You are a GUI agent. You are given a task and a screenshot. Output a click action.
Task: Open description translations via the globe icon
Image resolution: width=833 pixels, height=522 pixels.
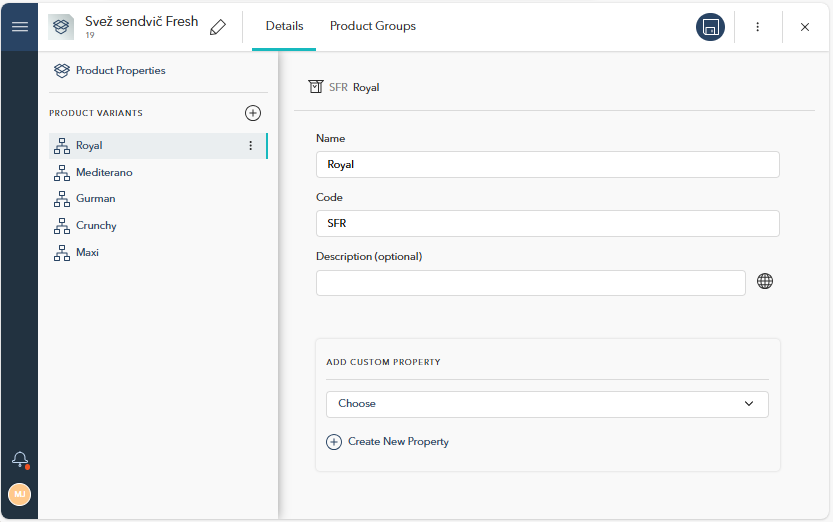coord(765,281)
